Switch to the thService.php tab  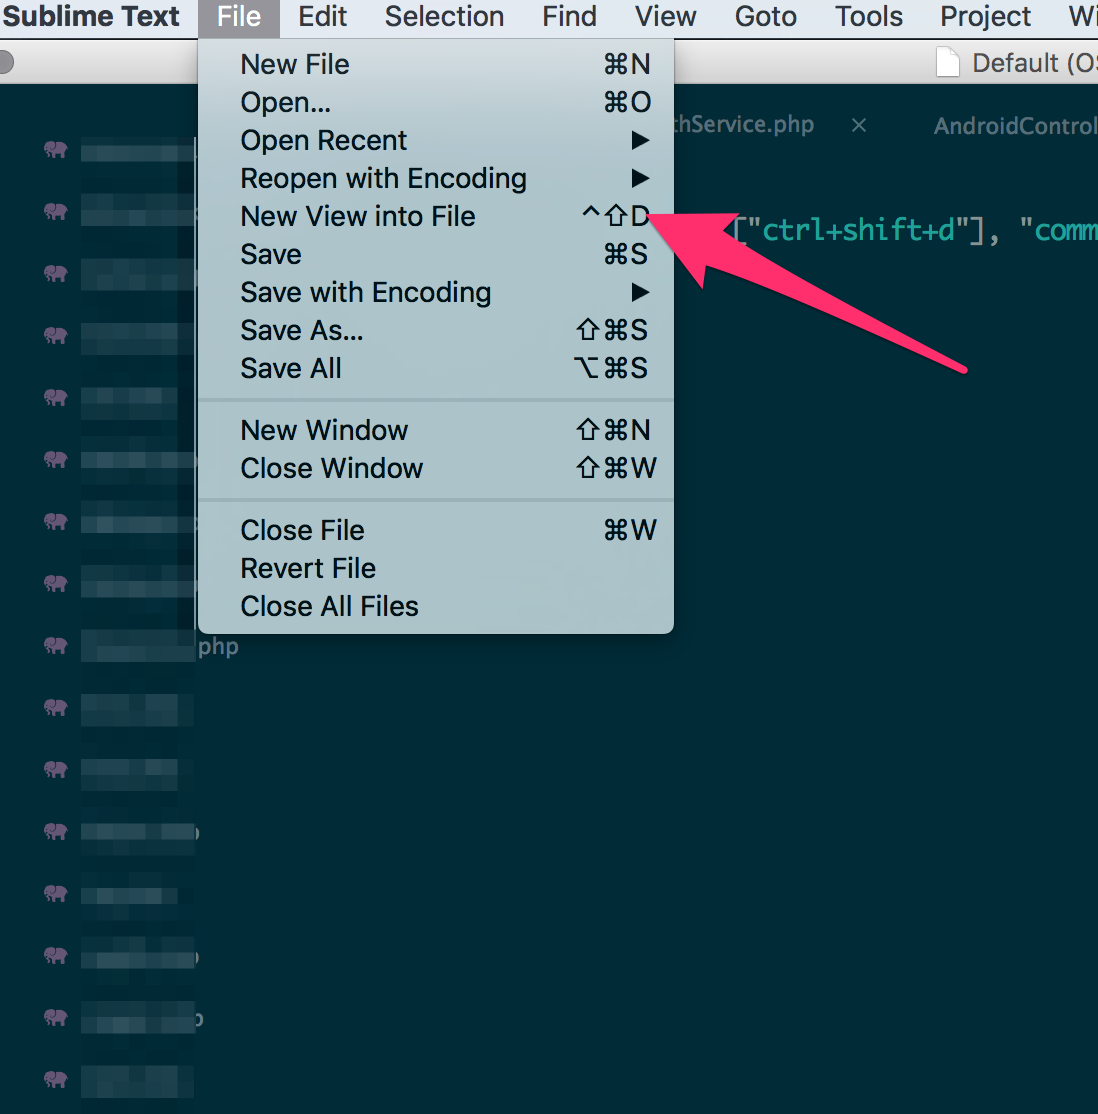click(744, 125)
